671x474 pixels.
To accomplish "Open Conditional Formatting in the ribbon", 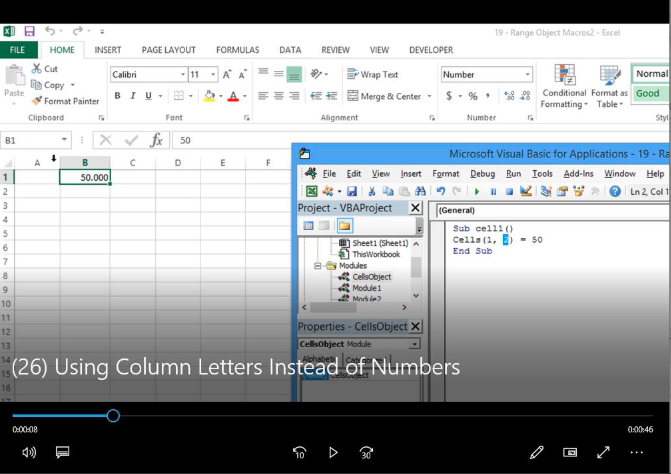I will click(564, 86).
